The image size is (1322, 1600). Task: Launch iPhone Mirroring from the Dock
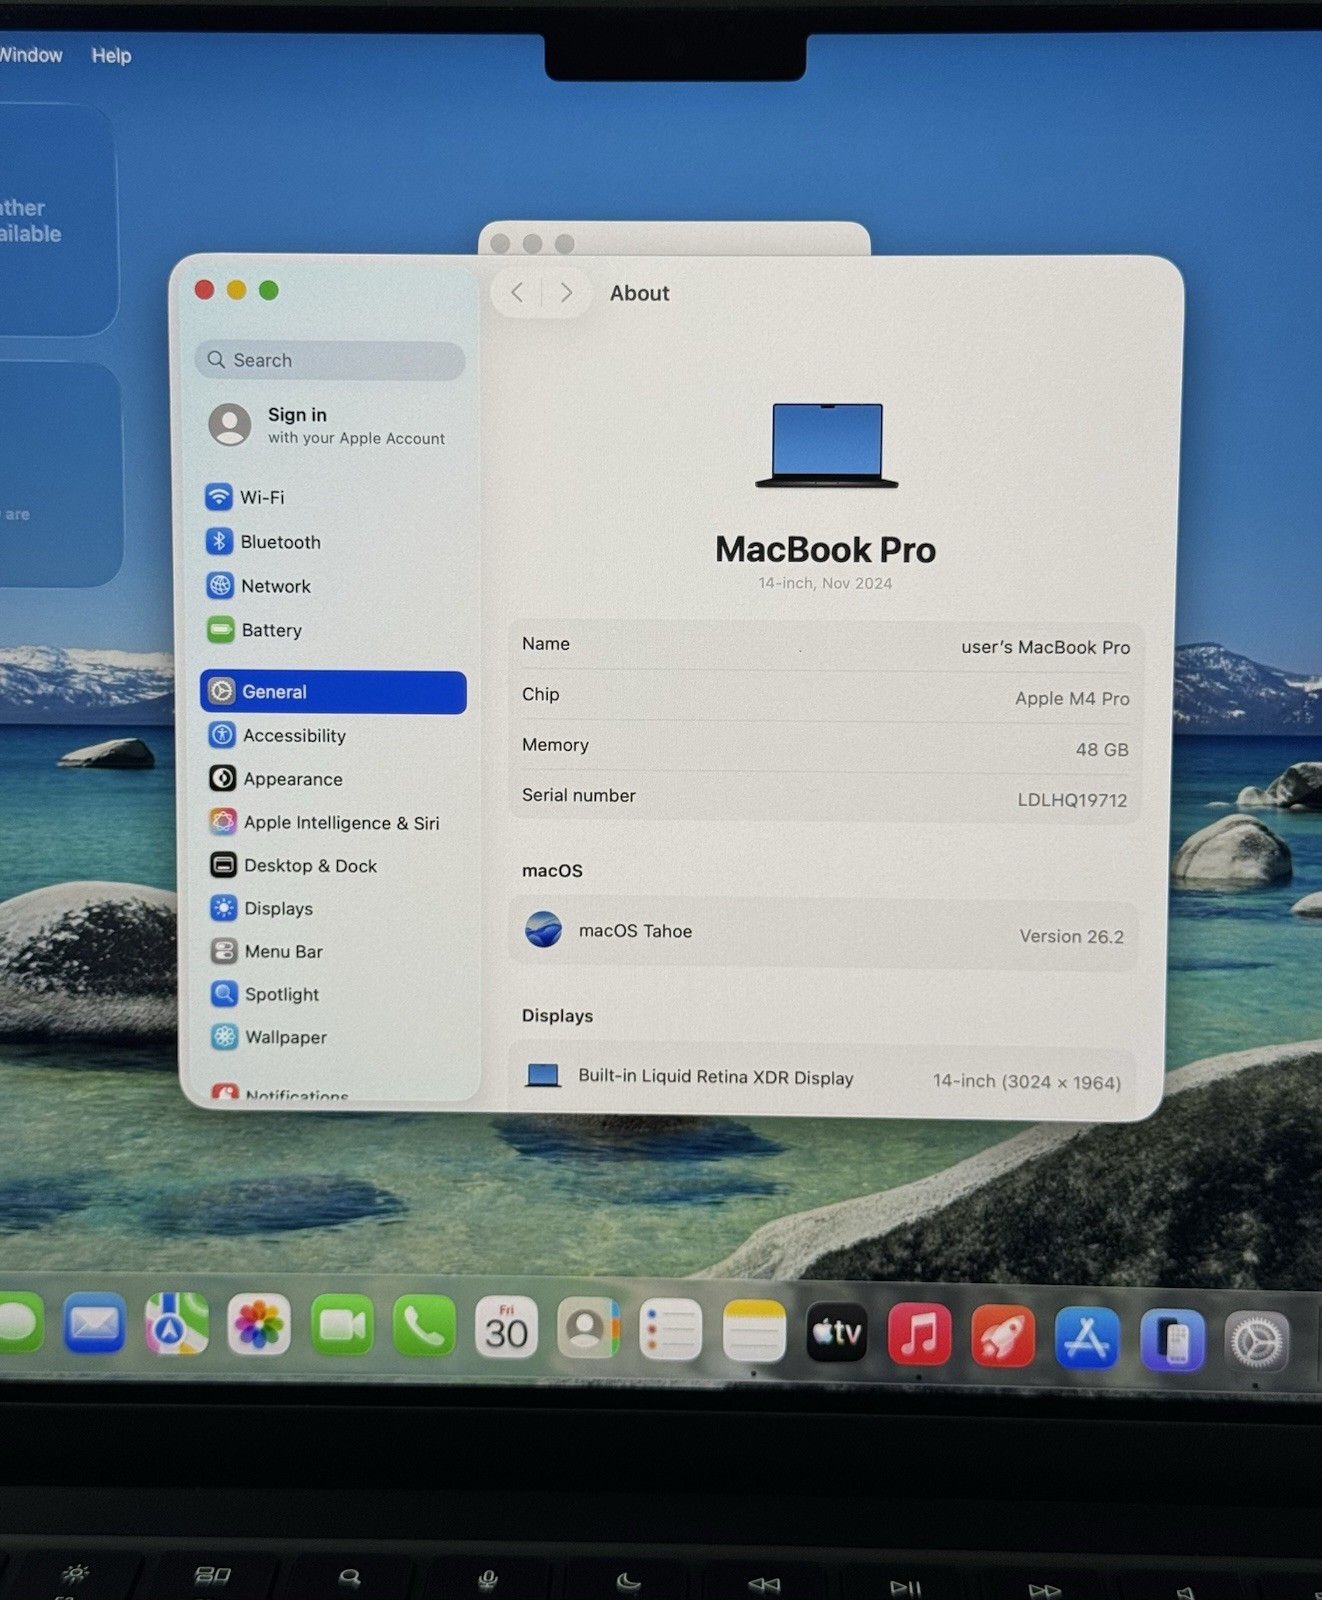click(x=1172, y=1340)
